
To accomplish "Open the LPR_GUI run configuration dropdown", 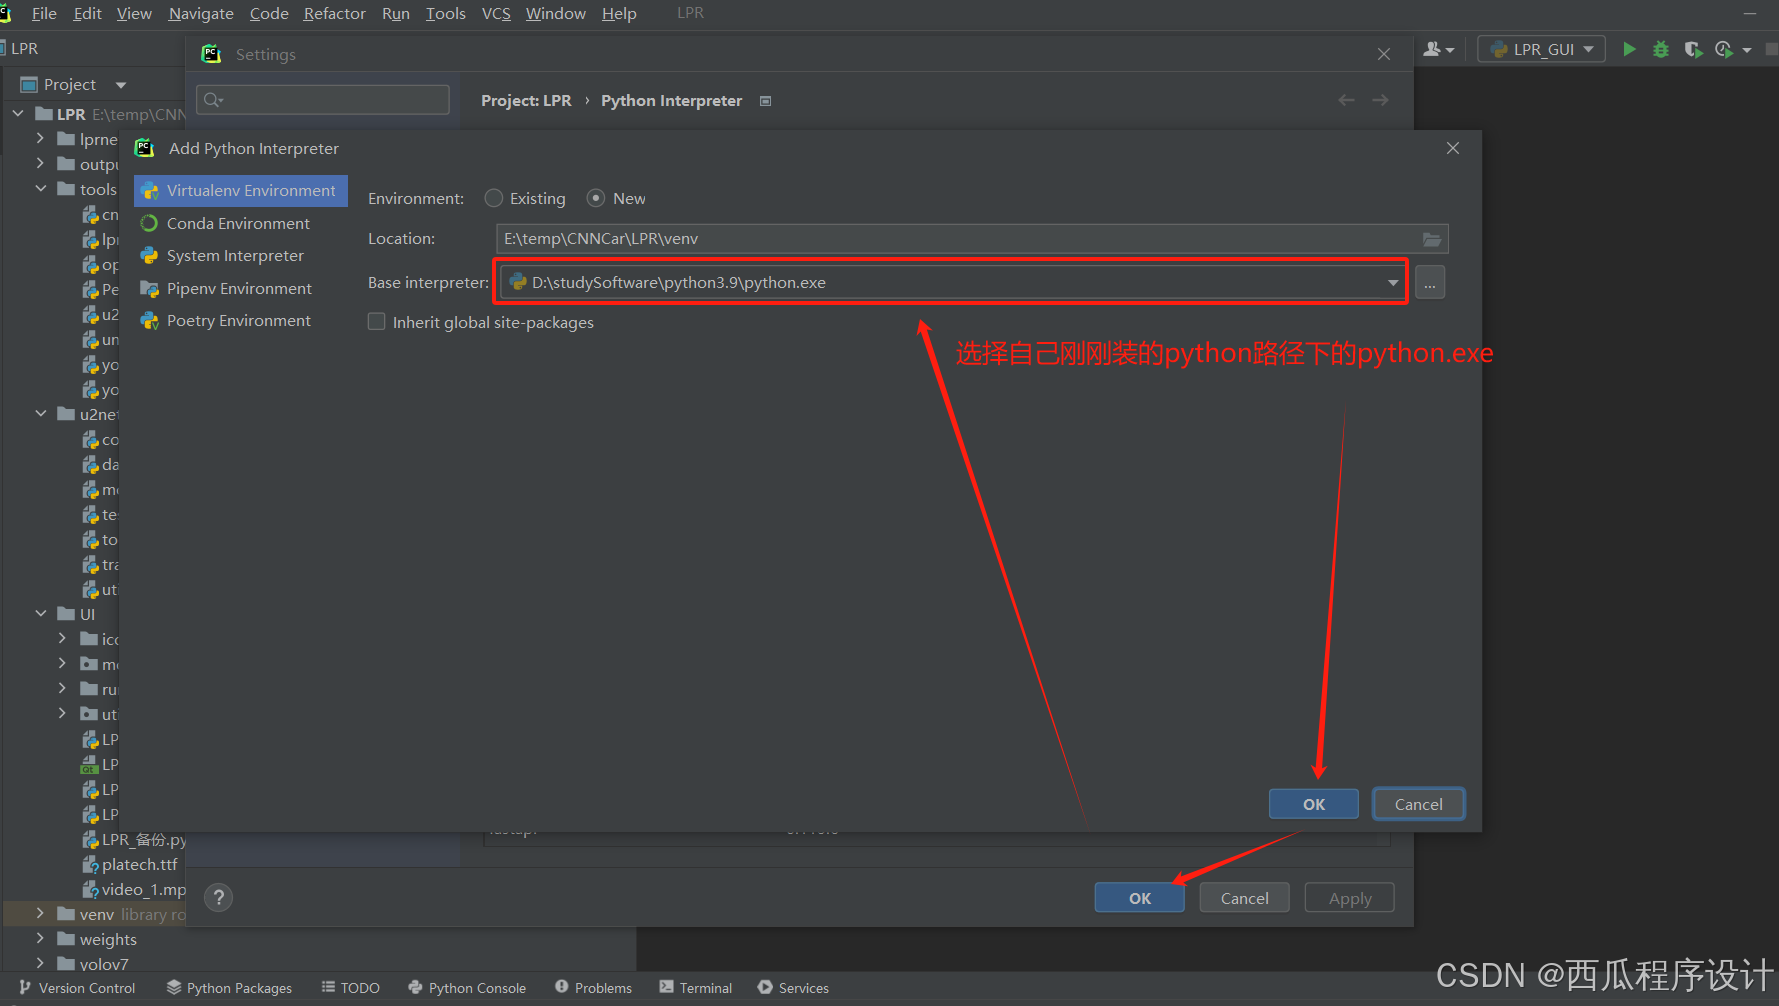I will [1542, 49].
